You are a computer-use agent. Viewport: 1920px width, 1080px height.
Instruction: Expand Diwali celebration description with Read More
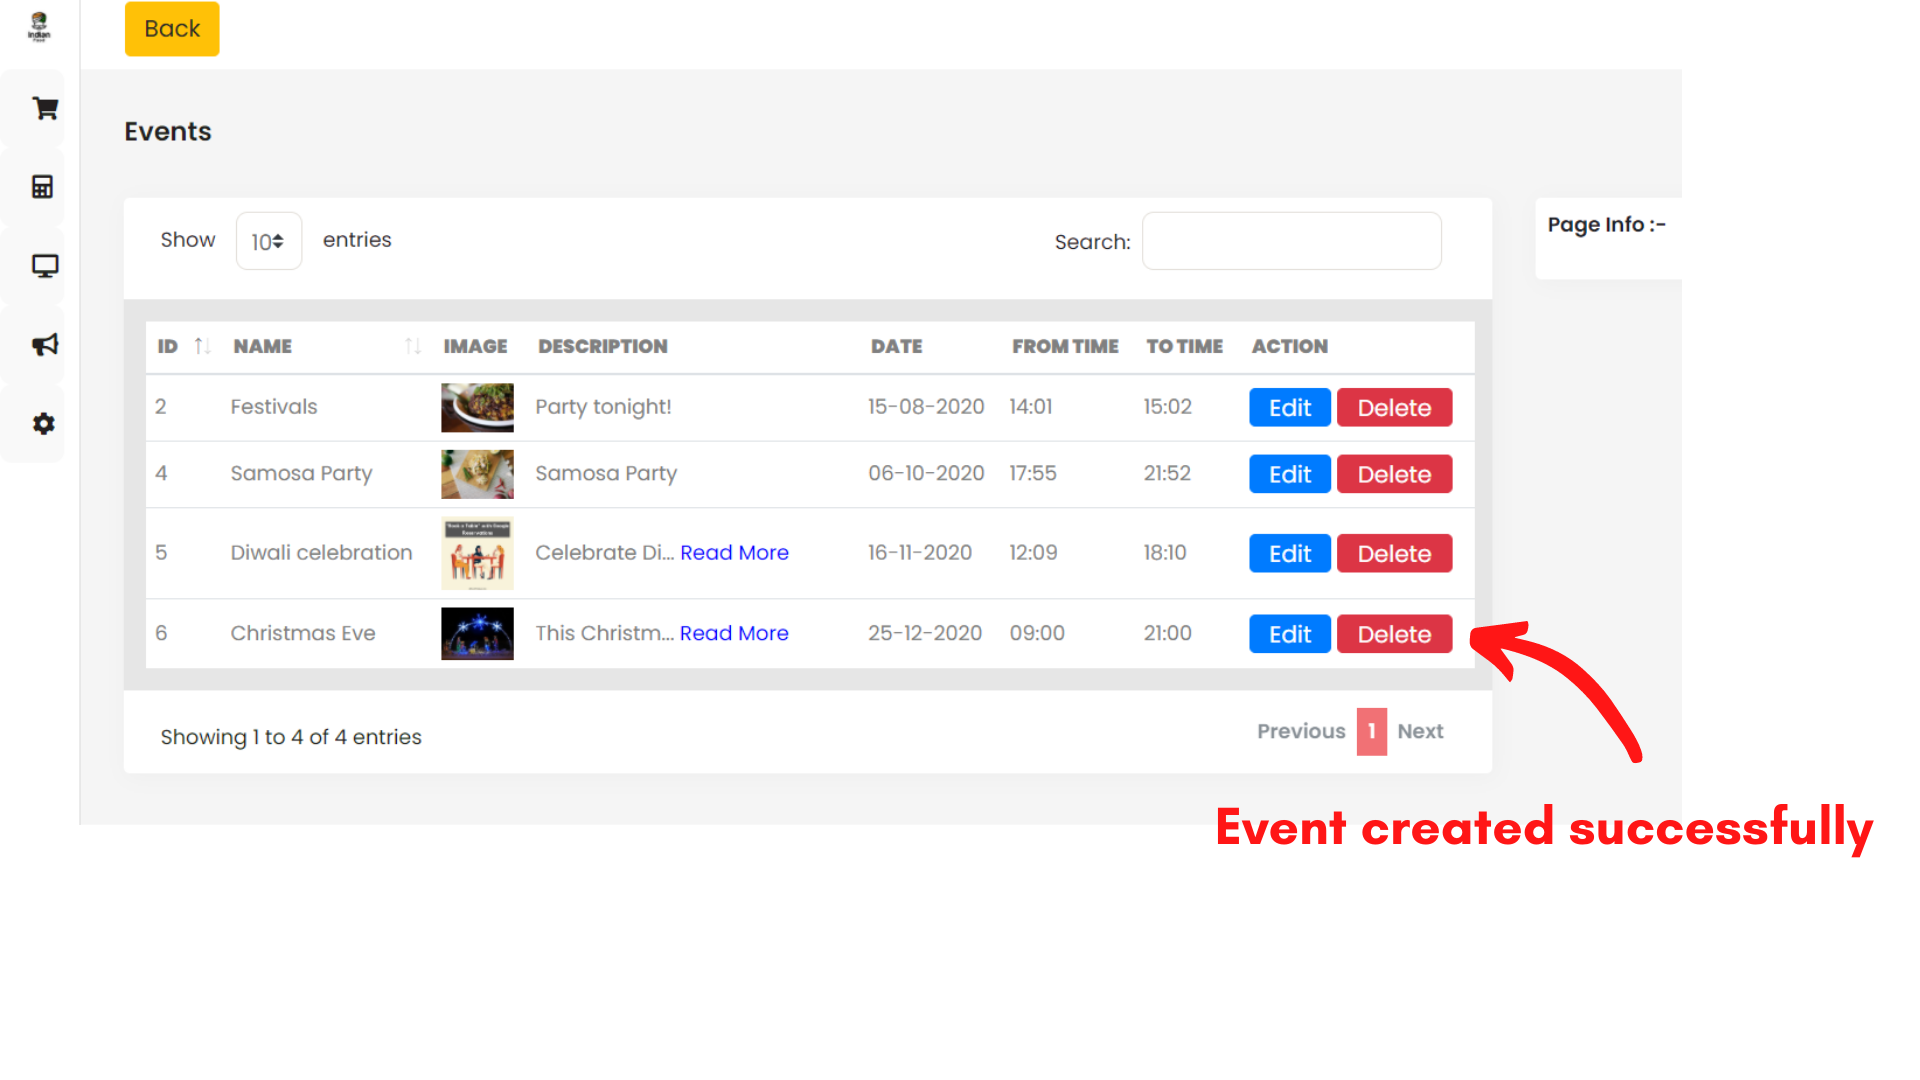(734, 553)
